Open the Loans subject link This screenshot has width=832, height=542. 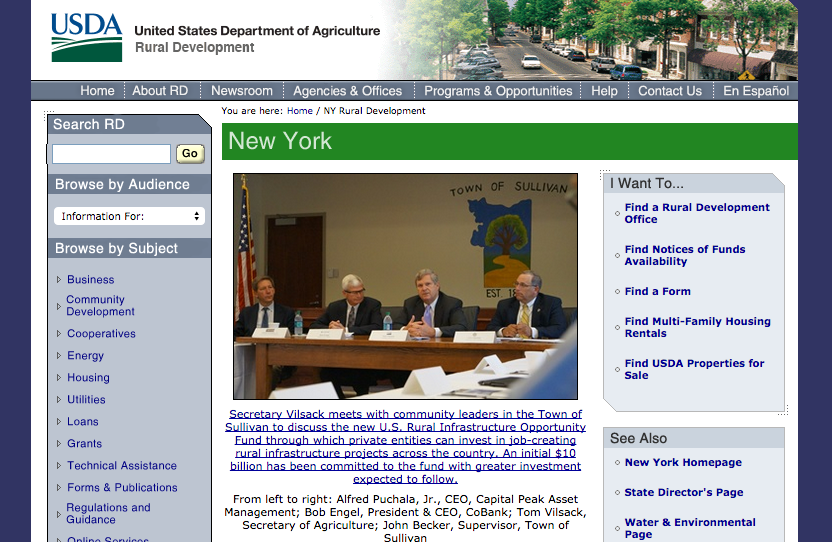[83, 421]
